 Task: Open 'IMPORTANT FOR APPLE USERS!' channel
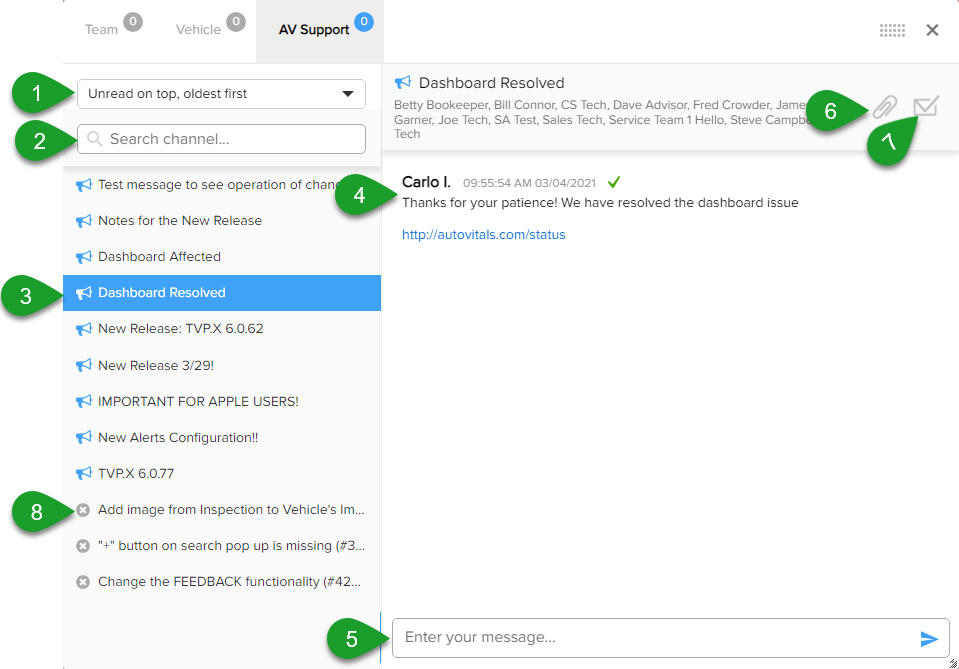click(221, 402)
